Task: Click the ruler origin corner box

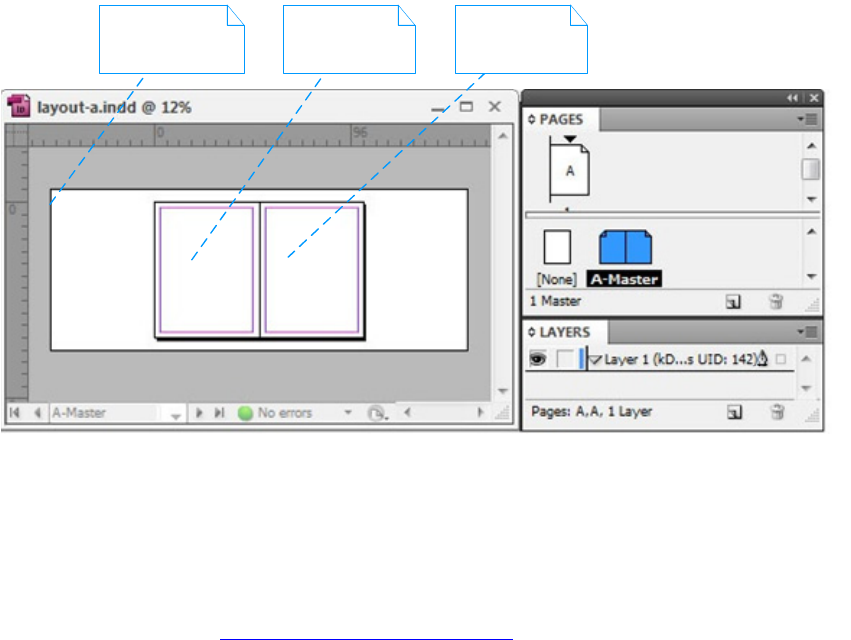Action: 16,135
